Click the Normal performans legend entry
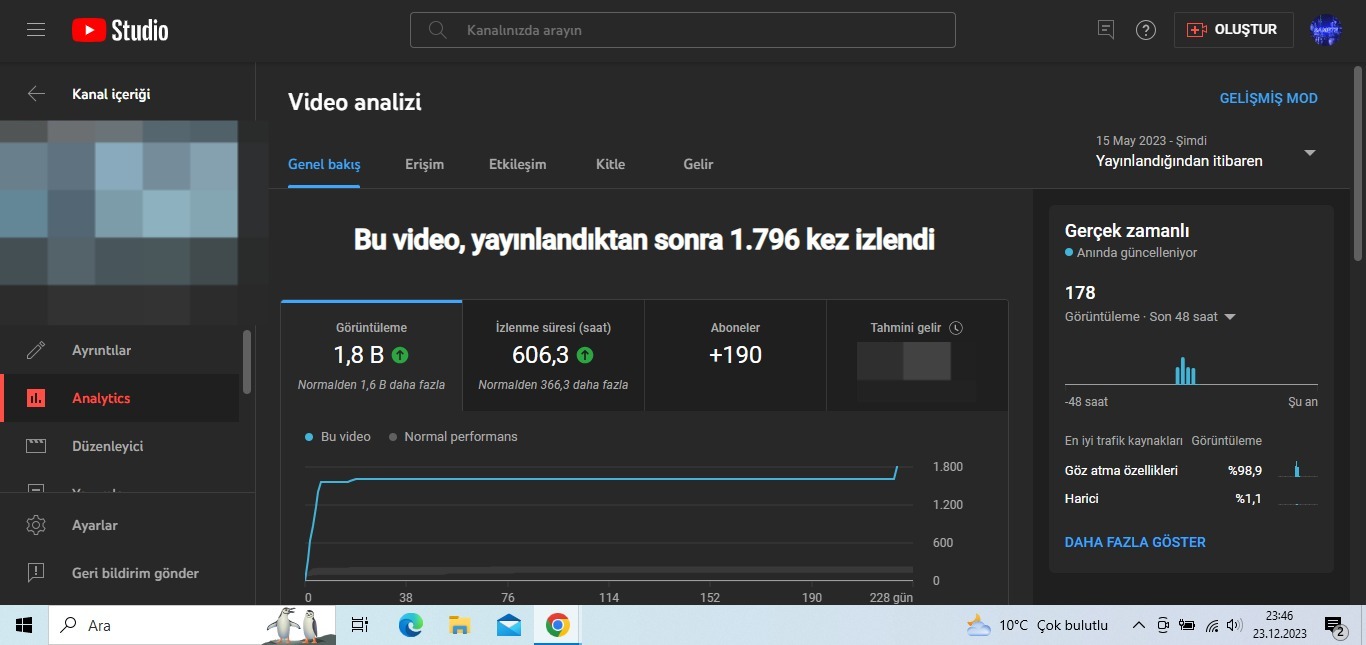1366x645 pixels. point(453,437)
